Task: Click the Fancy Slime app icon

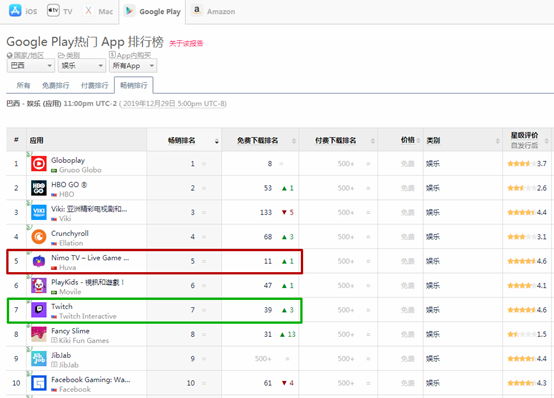Action: (39, 334)
